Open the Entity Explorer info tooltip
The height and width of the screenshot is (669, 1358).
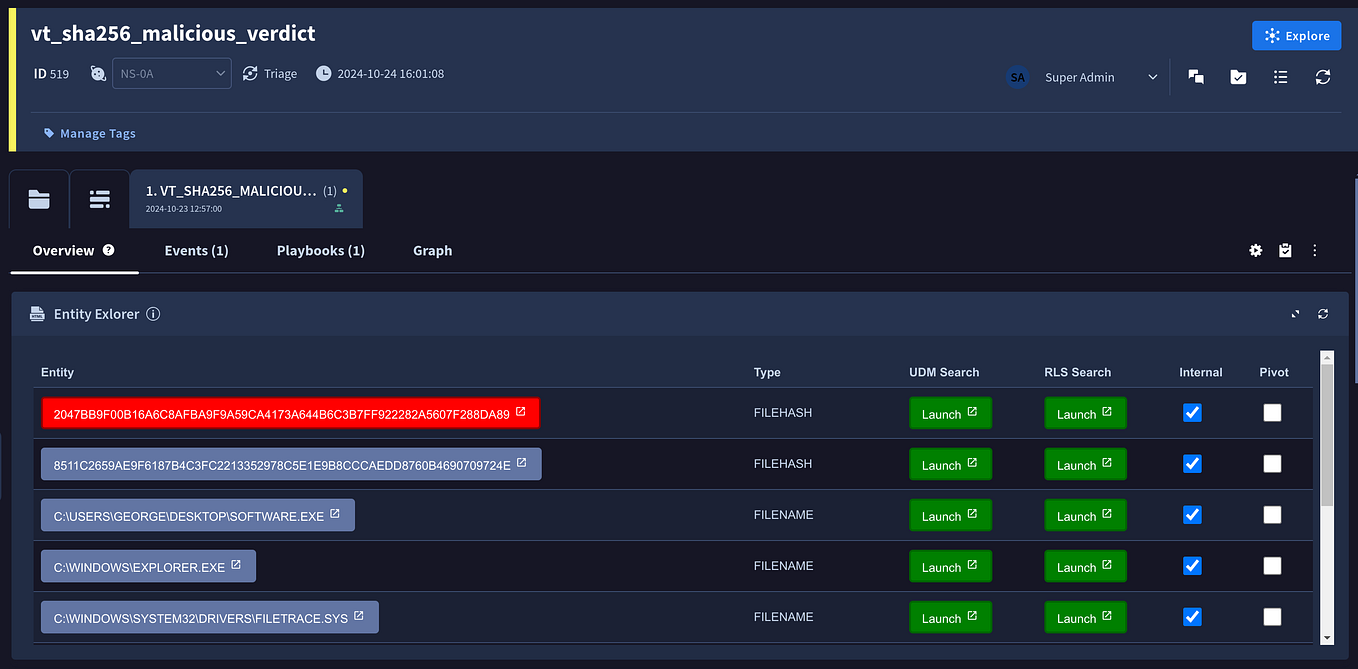(153, 313)
